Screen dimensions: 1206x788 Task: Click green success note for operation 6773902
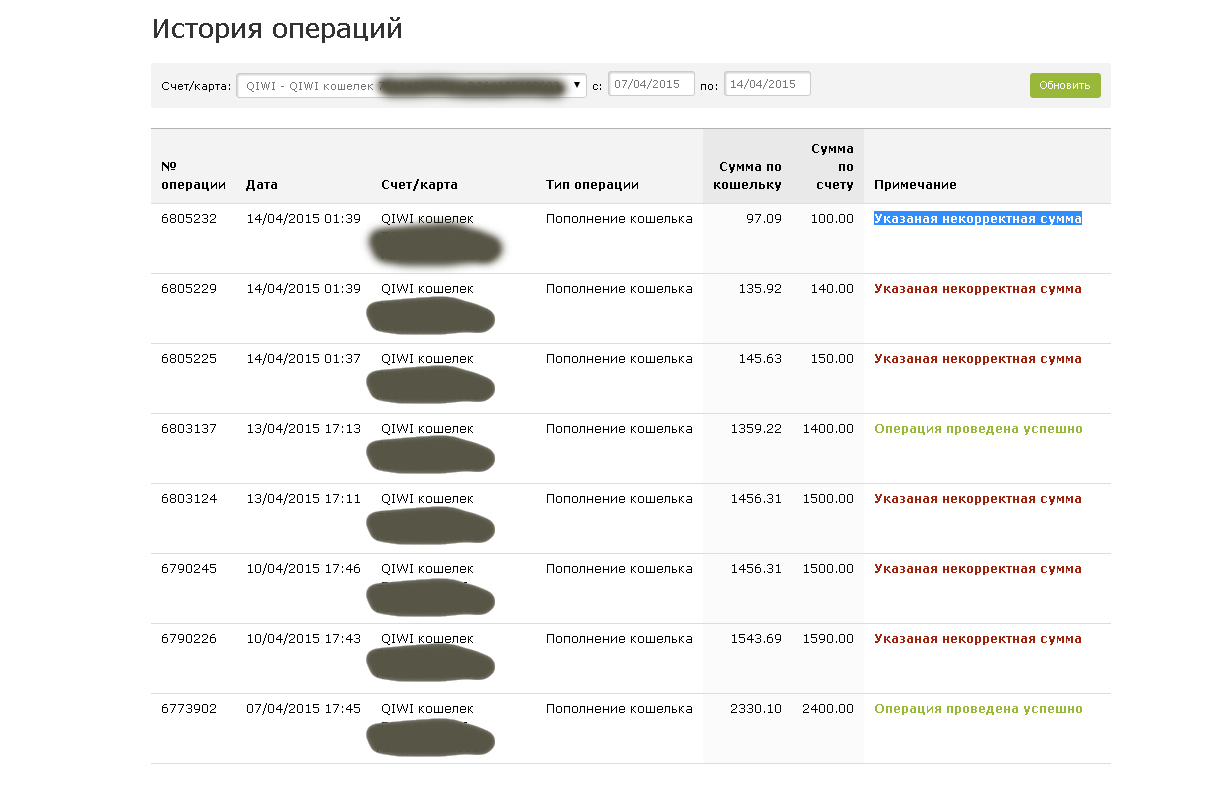pyautogui.click(x=978, y=708)
